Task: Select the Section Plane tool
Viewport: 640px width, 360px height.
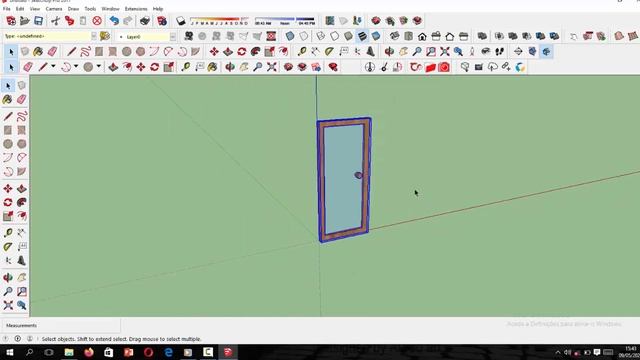Action: [518, 52]
